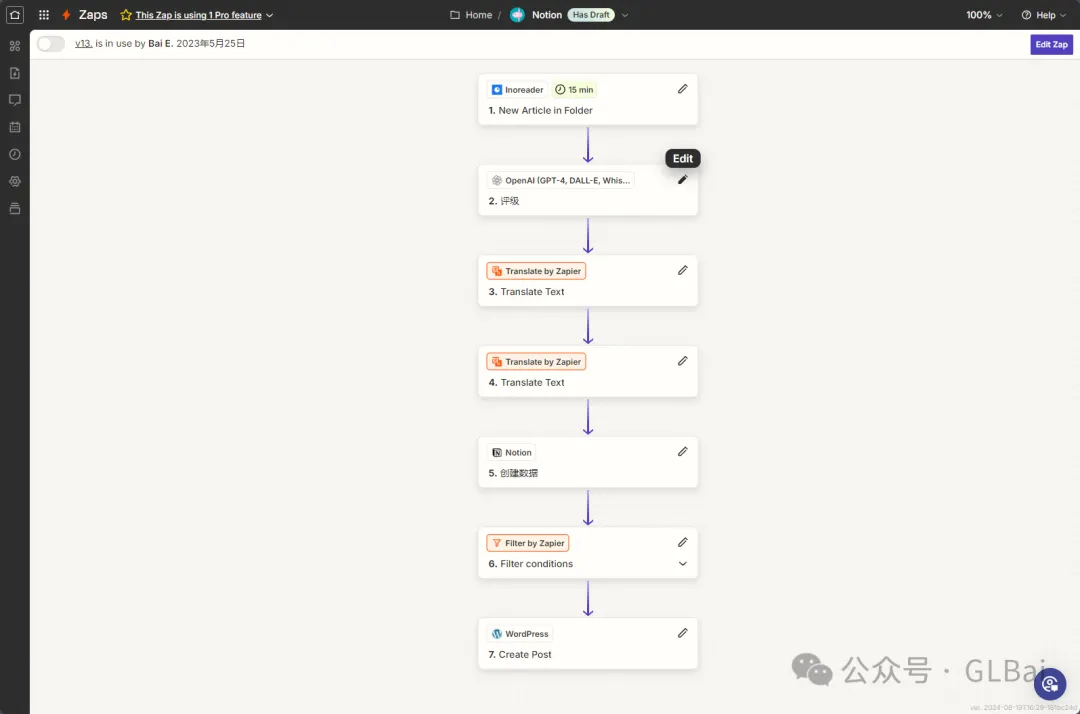Click the Zapier home icon in top-left corner

[x=14, y=14]
